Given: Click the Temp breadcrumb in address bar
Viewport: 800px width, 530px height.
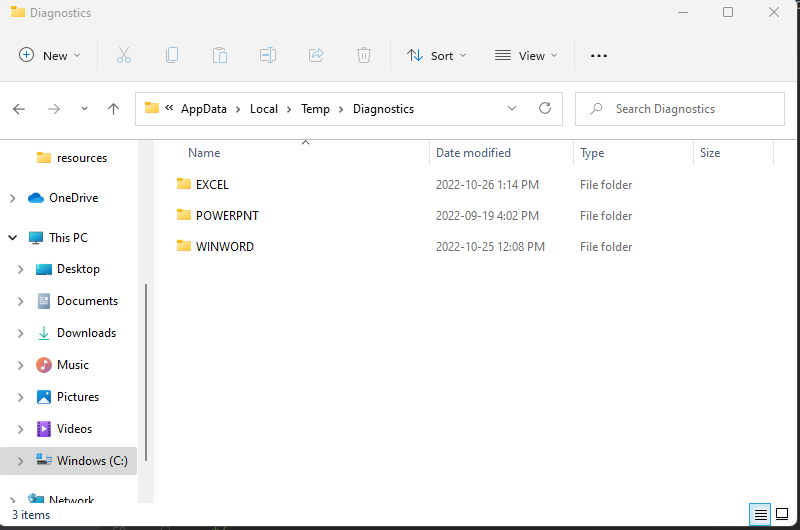Looking at the screenshot, I should (x=315, y=109).
